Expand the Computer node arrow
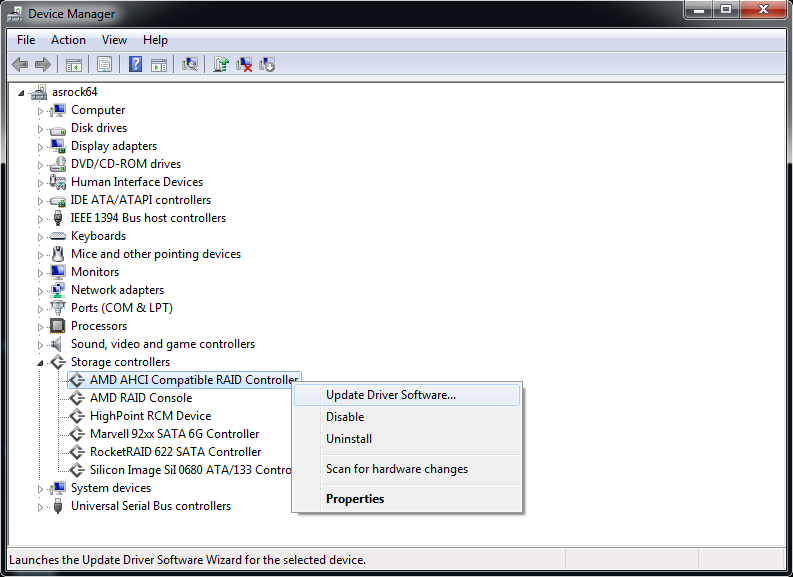The width and height of the screenshot is (793, 577). click(x=40, y=111)
